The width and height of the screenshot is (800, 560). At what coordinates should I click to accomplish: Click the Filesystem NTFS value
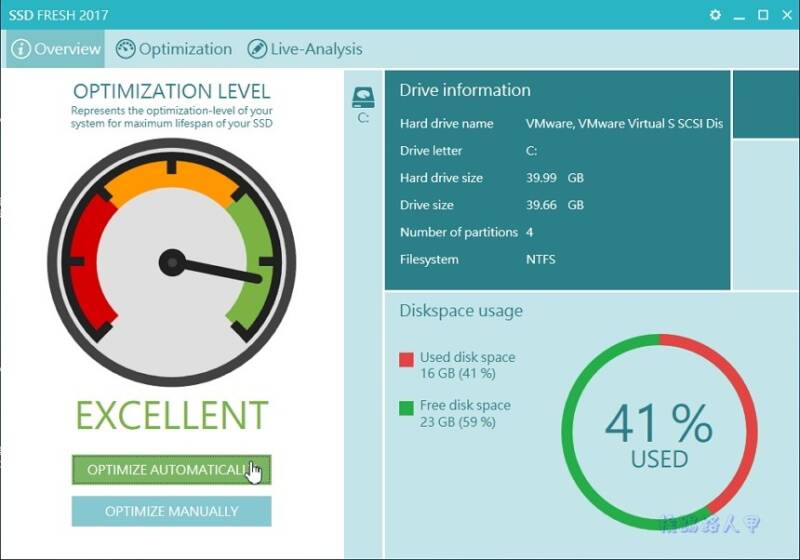(540, 260)
